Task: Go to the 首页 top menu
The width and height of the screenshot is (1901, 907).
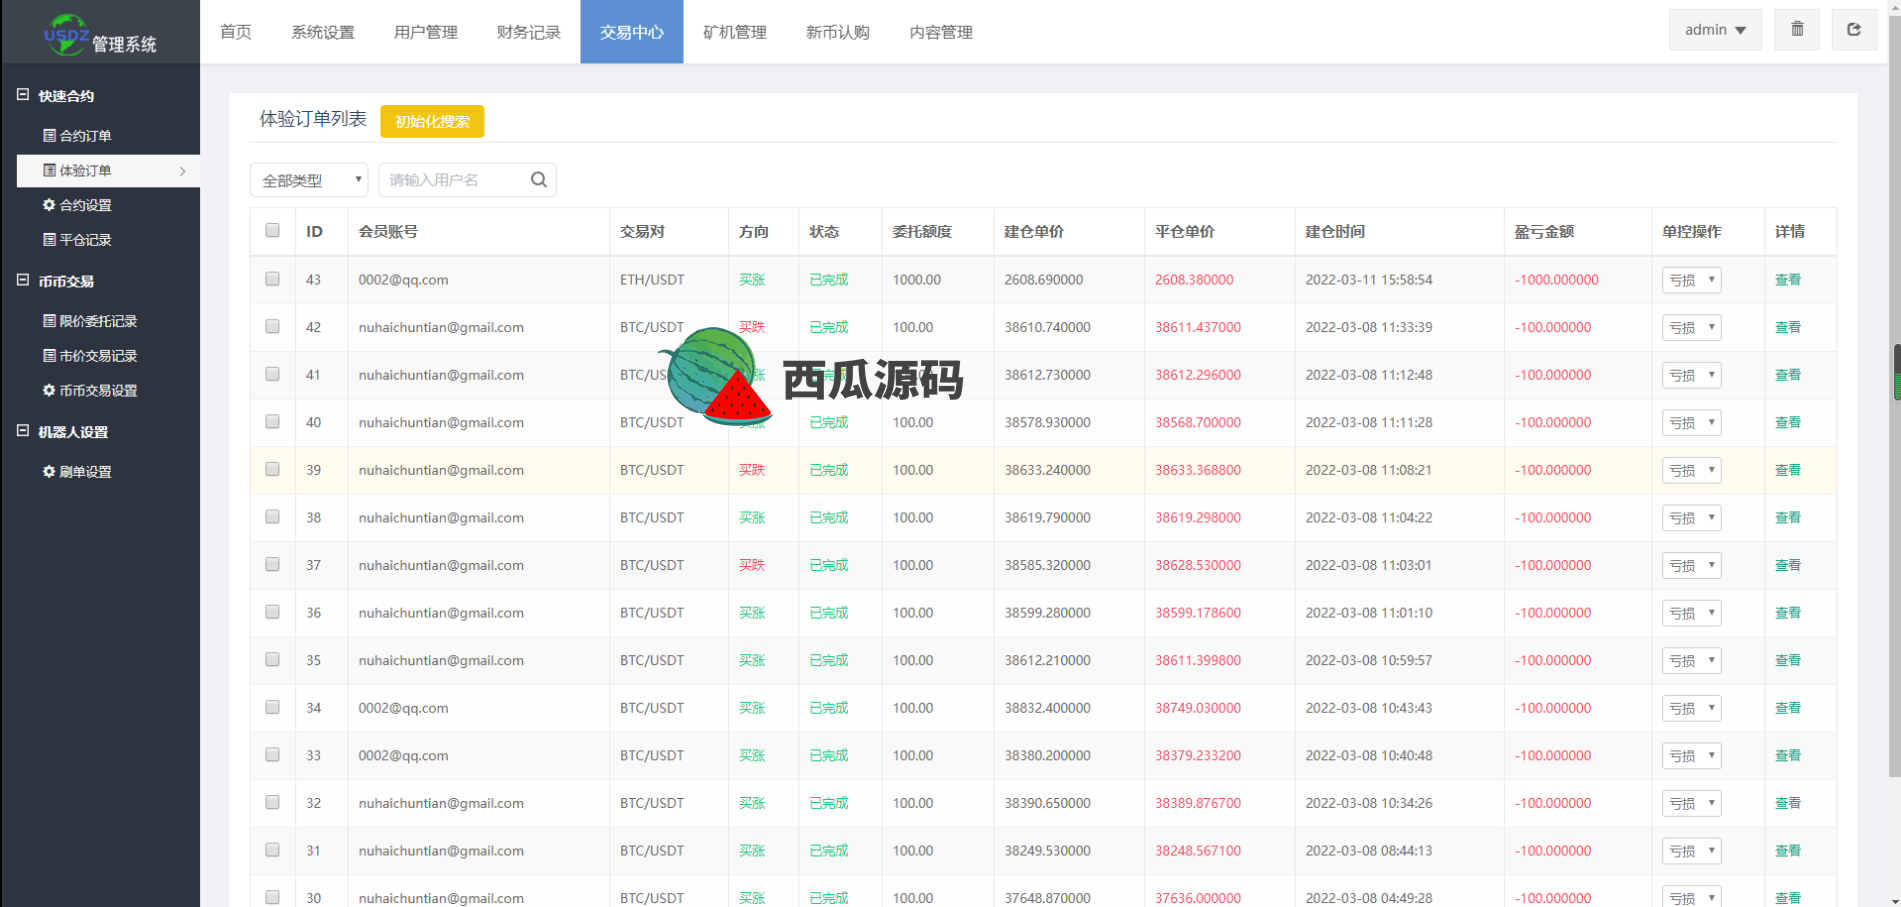Action: click(236, 32)
